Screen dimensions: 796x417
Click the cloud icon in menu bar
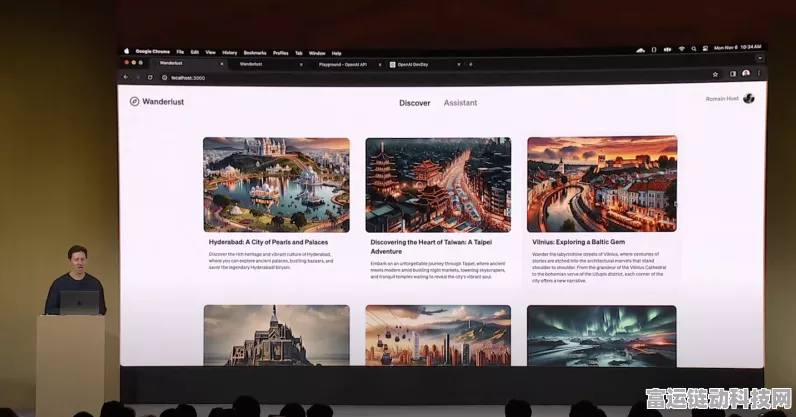point(641,50)
